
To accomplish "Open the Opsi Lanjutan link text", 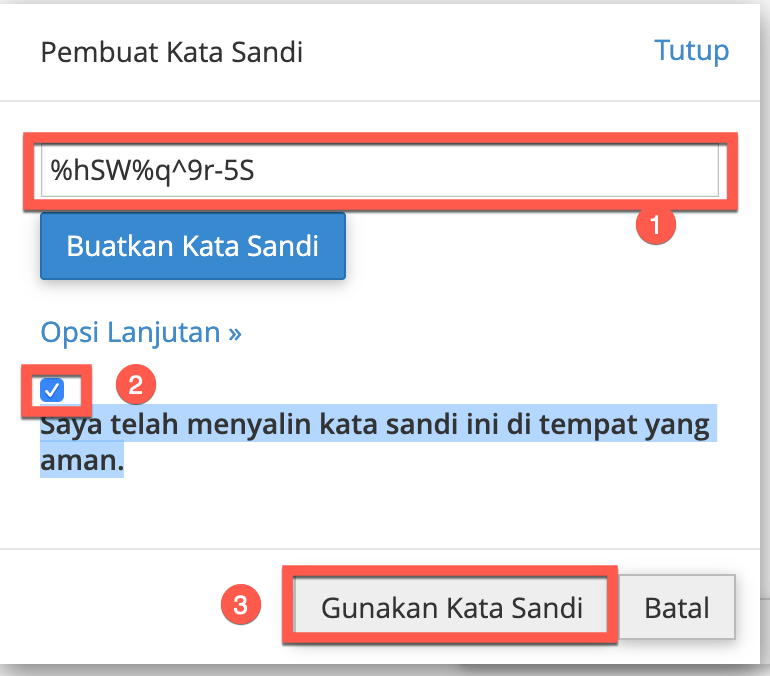I will (x=131, y=333).
